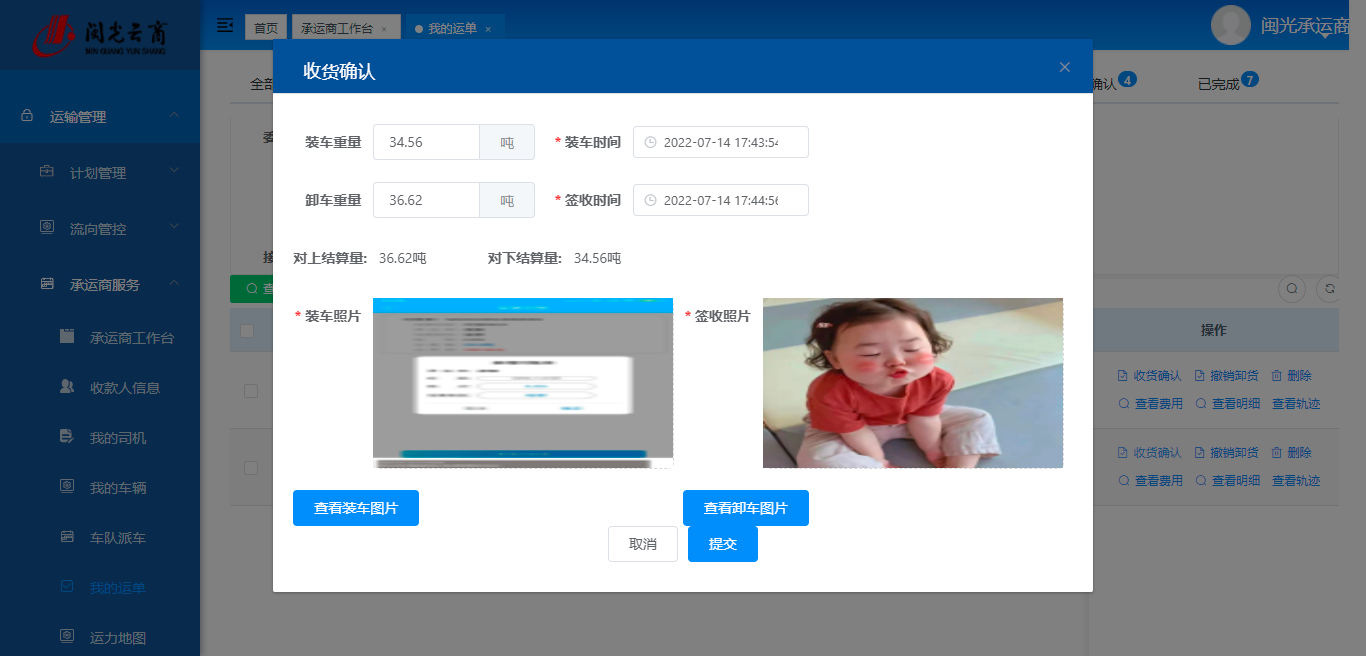Click 查看轨迹 in the second row
Viewport: 1366px width, 656px height.
(x=1296, y=481)
